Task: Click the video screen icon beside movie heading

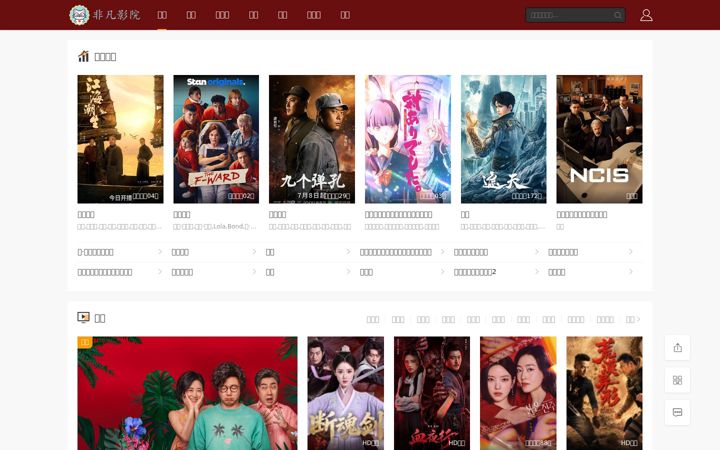Action: pos(83,317)
